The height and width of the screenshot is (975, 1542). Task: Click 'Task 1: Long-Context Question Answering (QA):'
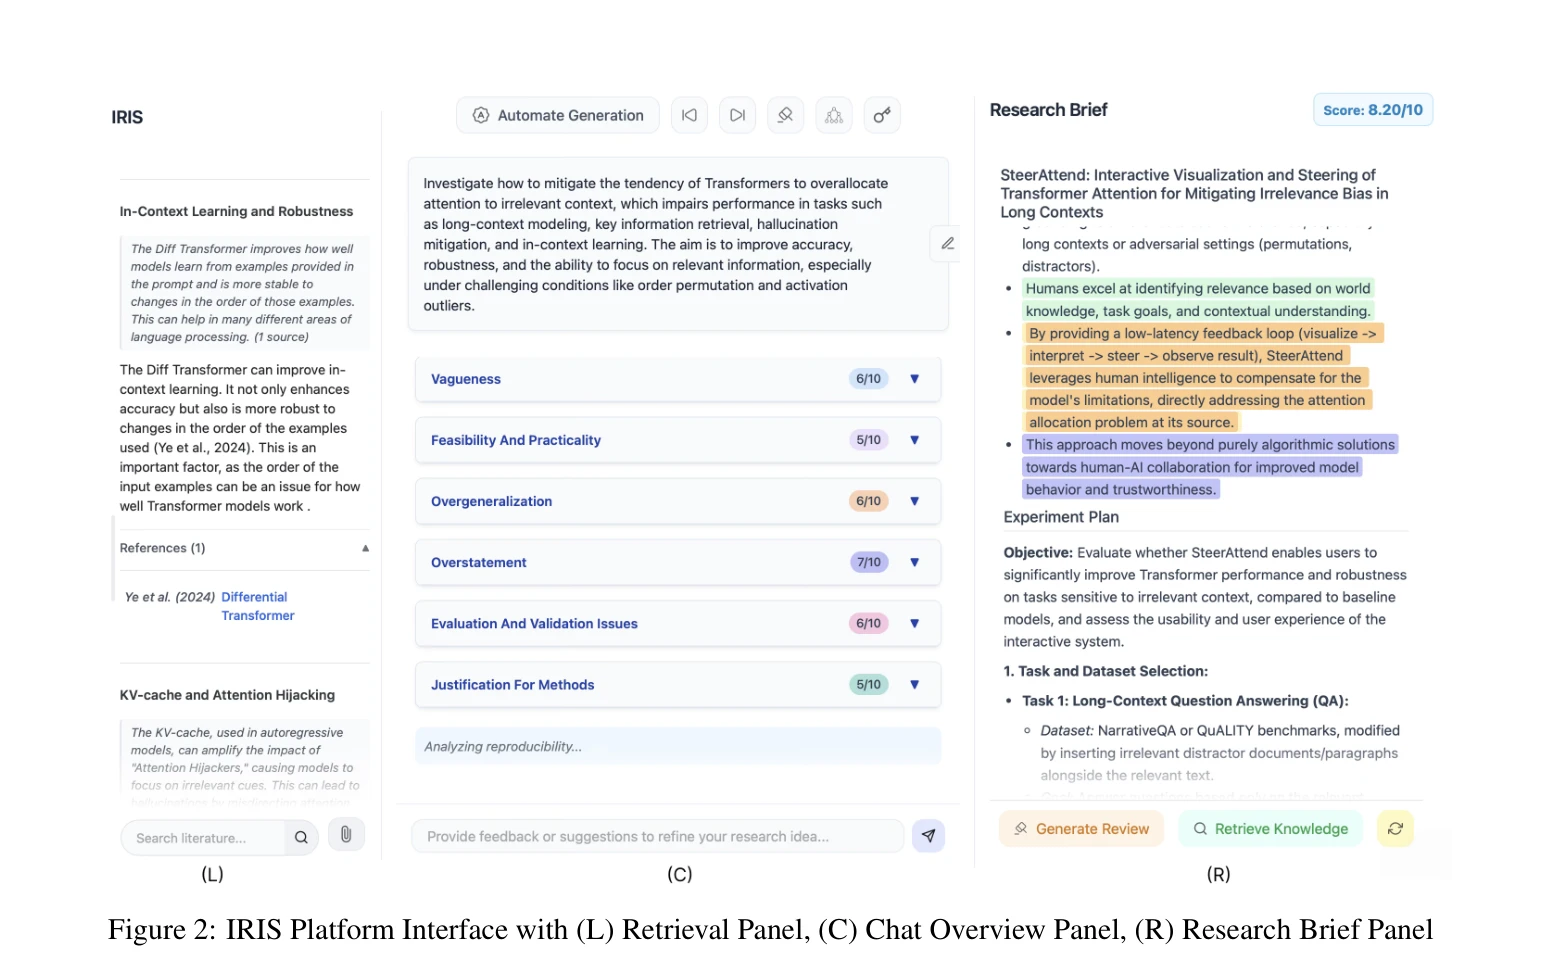tap(1185, 701)
